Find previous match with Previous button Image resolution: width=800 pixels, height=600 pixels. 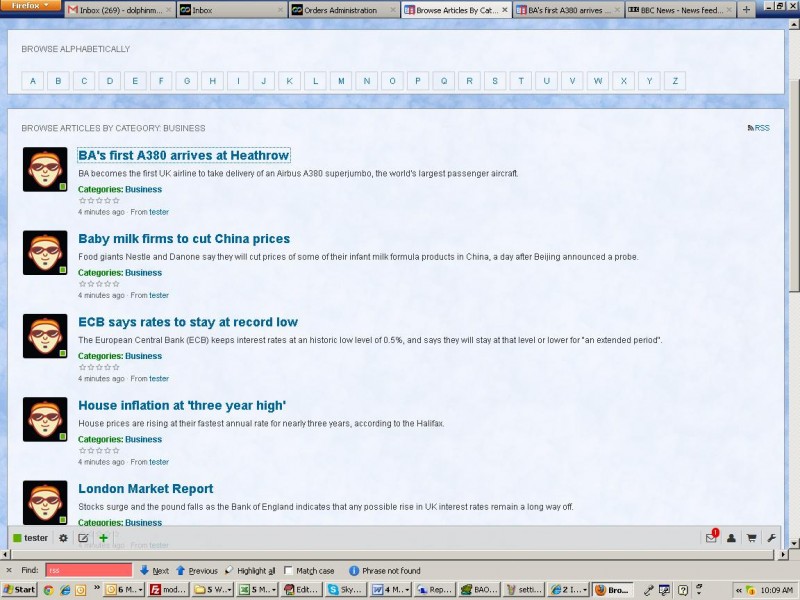pyautogui.click(x=197, y=570)
